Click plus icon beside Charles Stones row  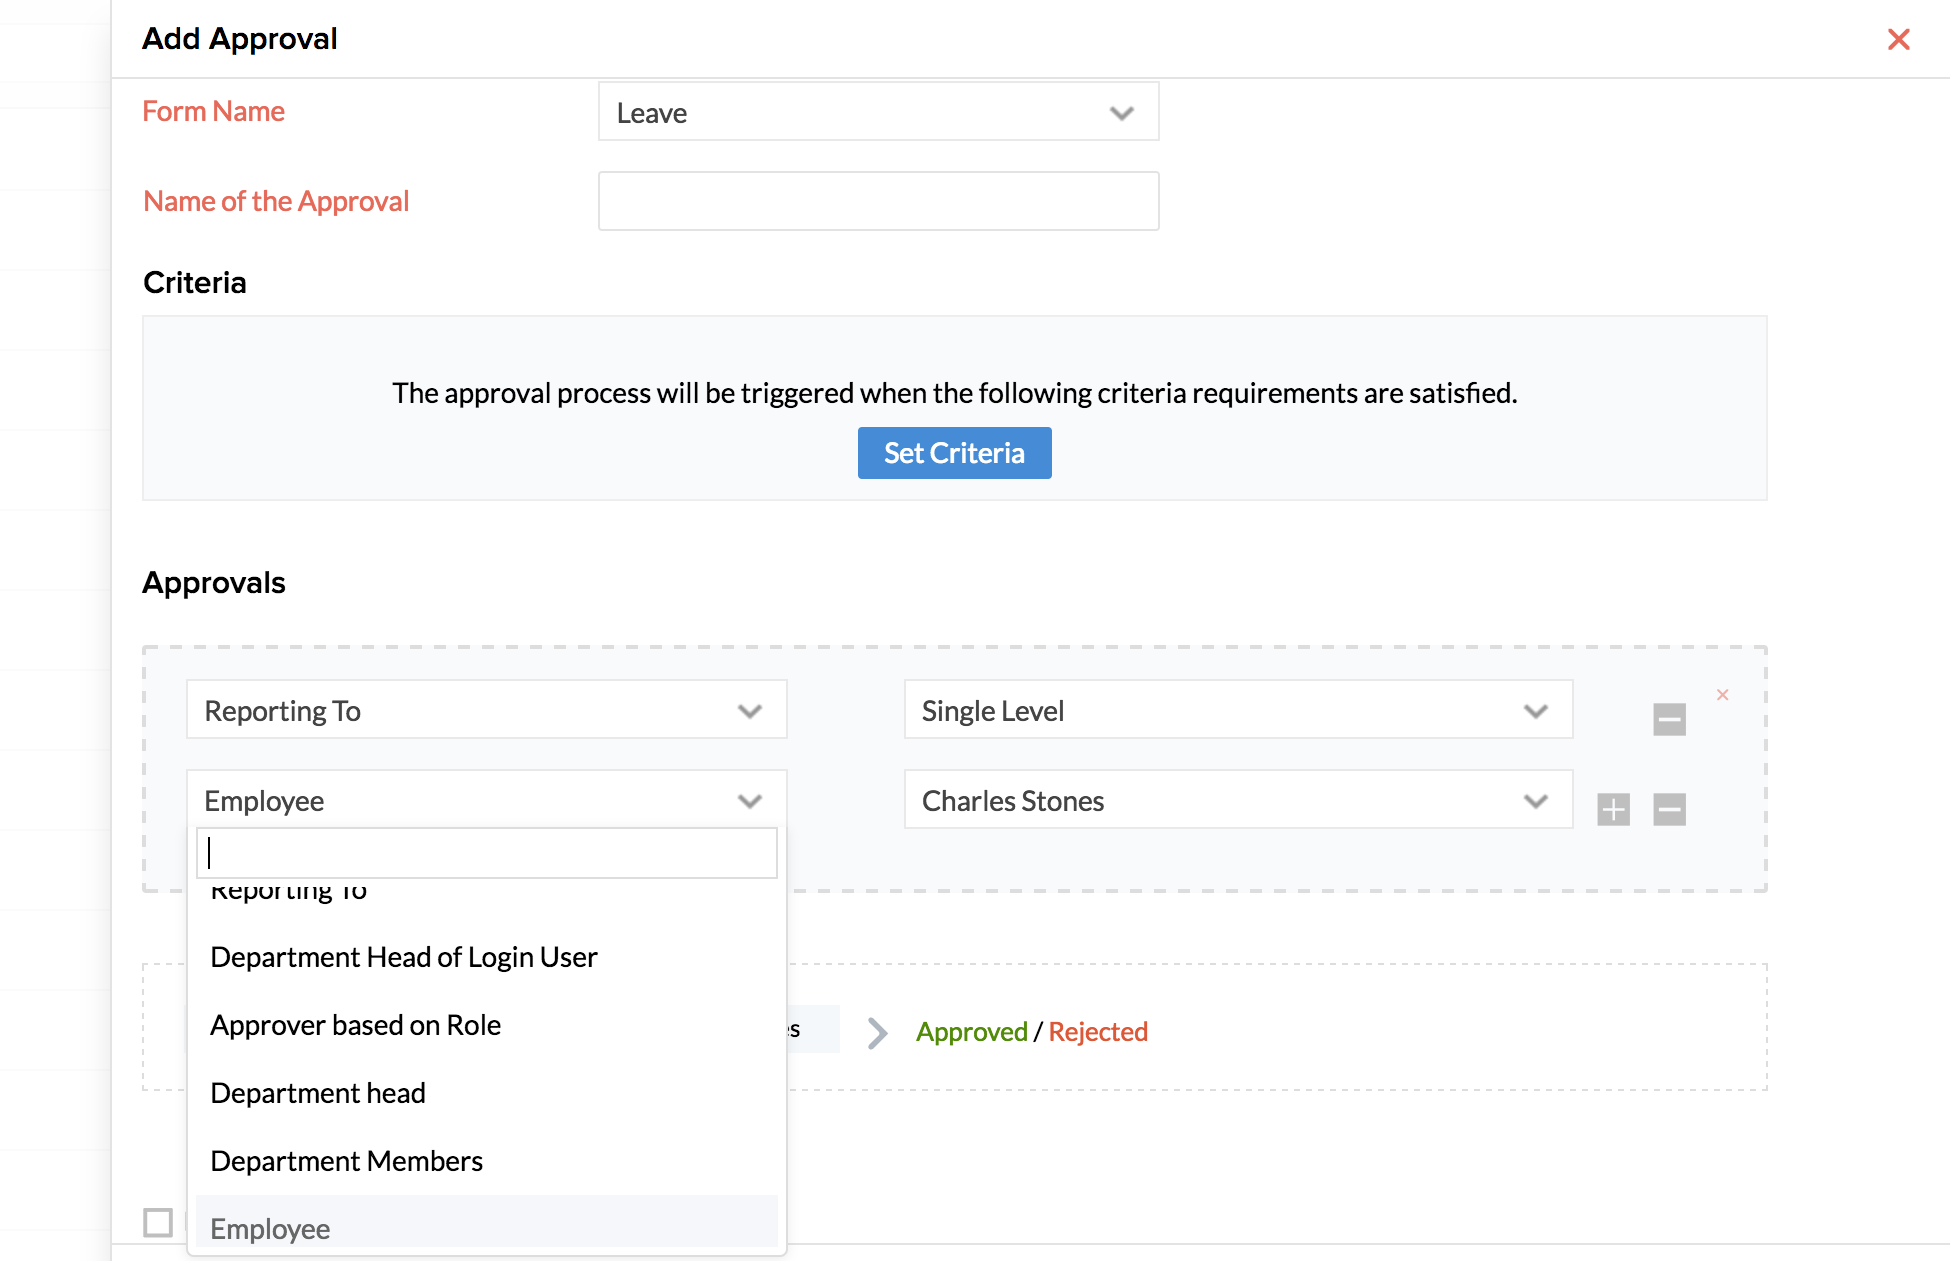[1613, 809]
